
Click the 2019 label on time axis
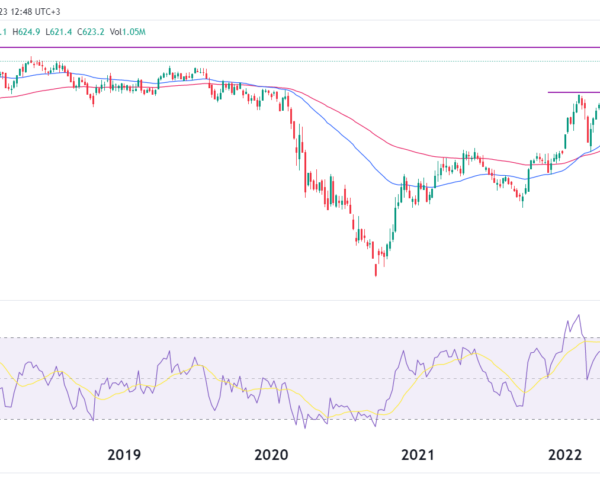122,456
